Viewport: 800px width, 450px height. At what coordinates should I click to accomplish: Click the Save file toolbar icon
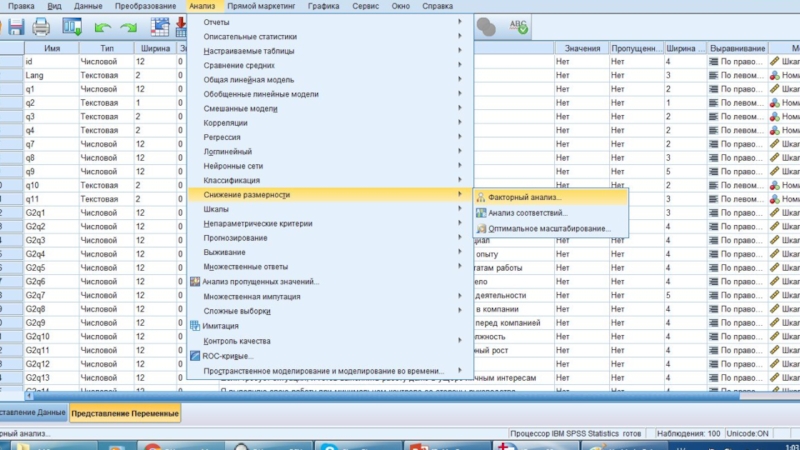pyautogui.click(x=14, y=27)
